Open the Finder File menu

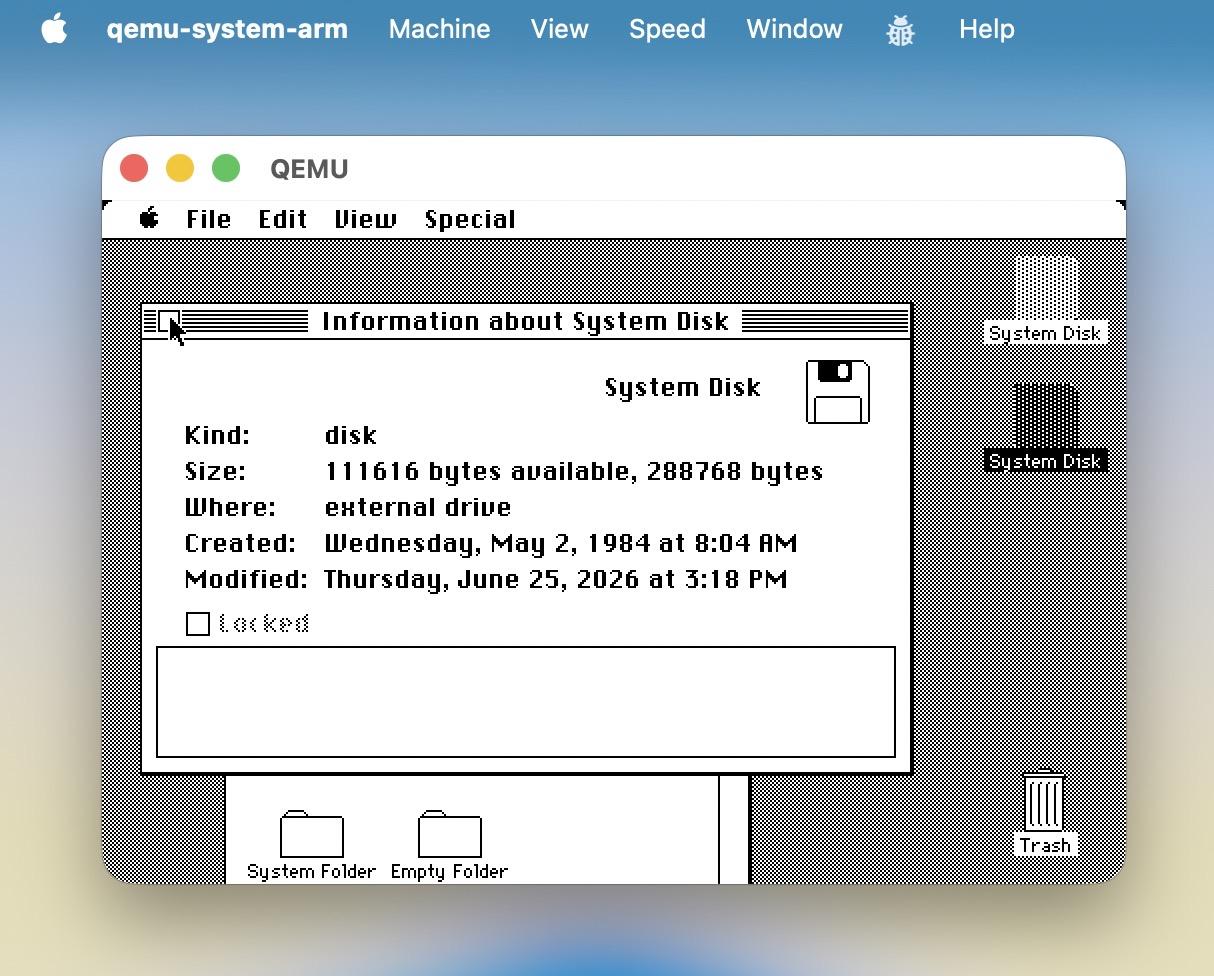[208, 220]
